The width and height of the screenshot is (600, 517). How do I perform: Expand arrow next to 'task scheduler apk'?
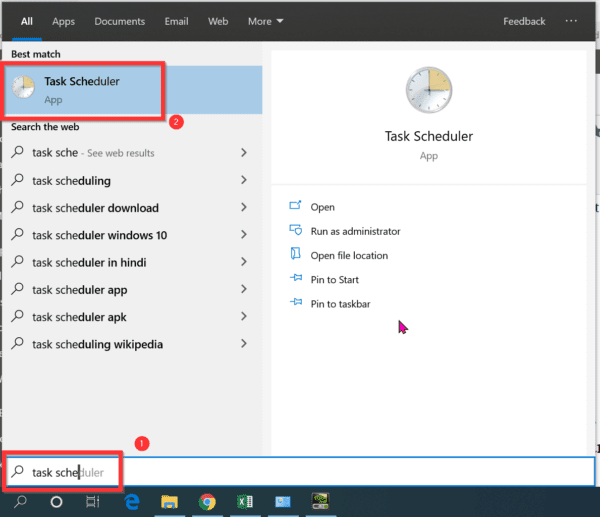[x=244, y=316]
